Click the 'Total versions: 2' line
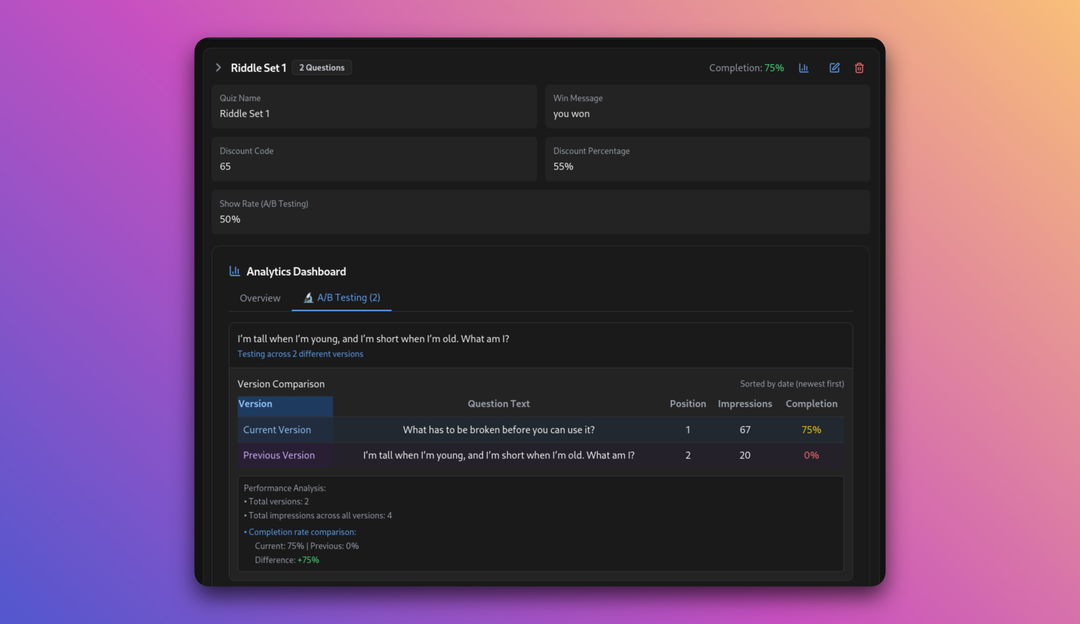1080x624 pixels. coord(276,501)
